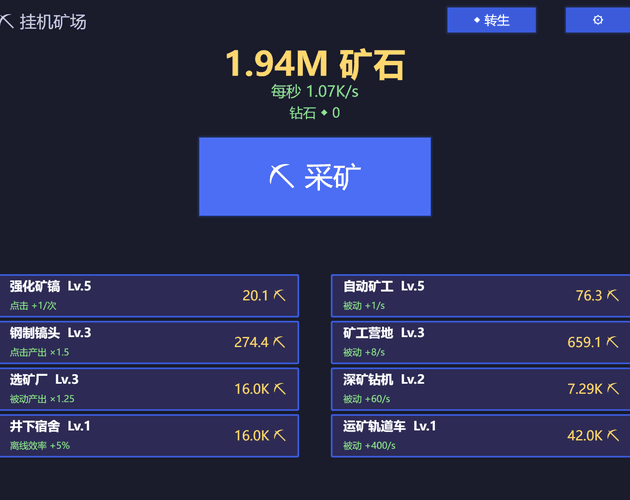Open the settings gear button
The width and height of the screenshot is (630, 500).
[598, 20]
